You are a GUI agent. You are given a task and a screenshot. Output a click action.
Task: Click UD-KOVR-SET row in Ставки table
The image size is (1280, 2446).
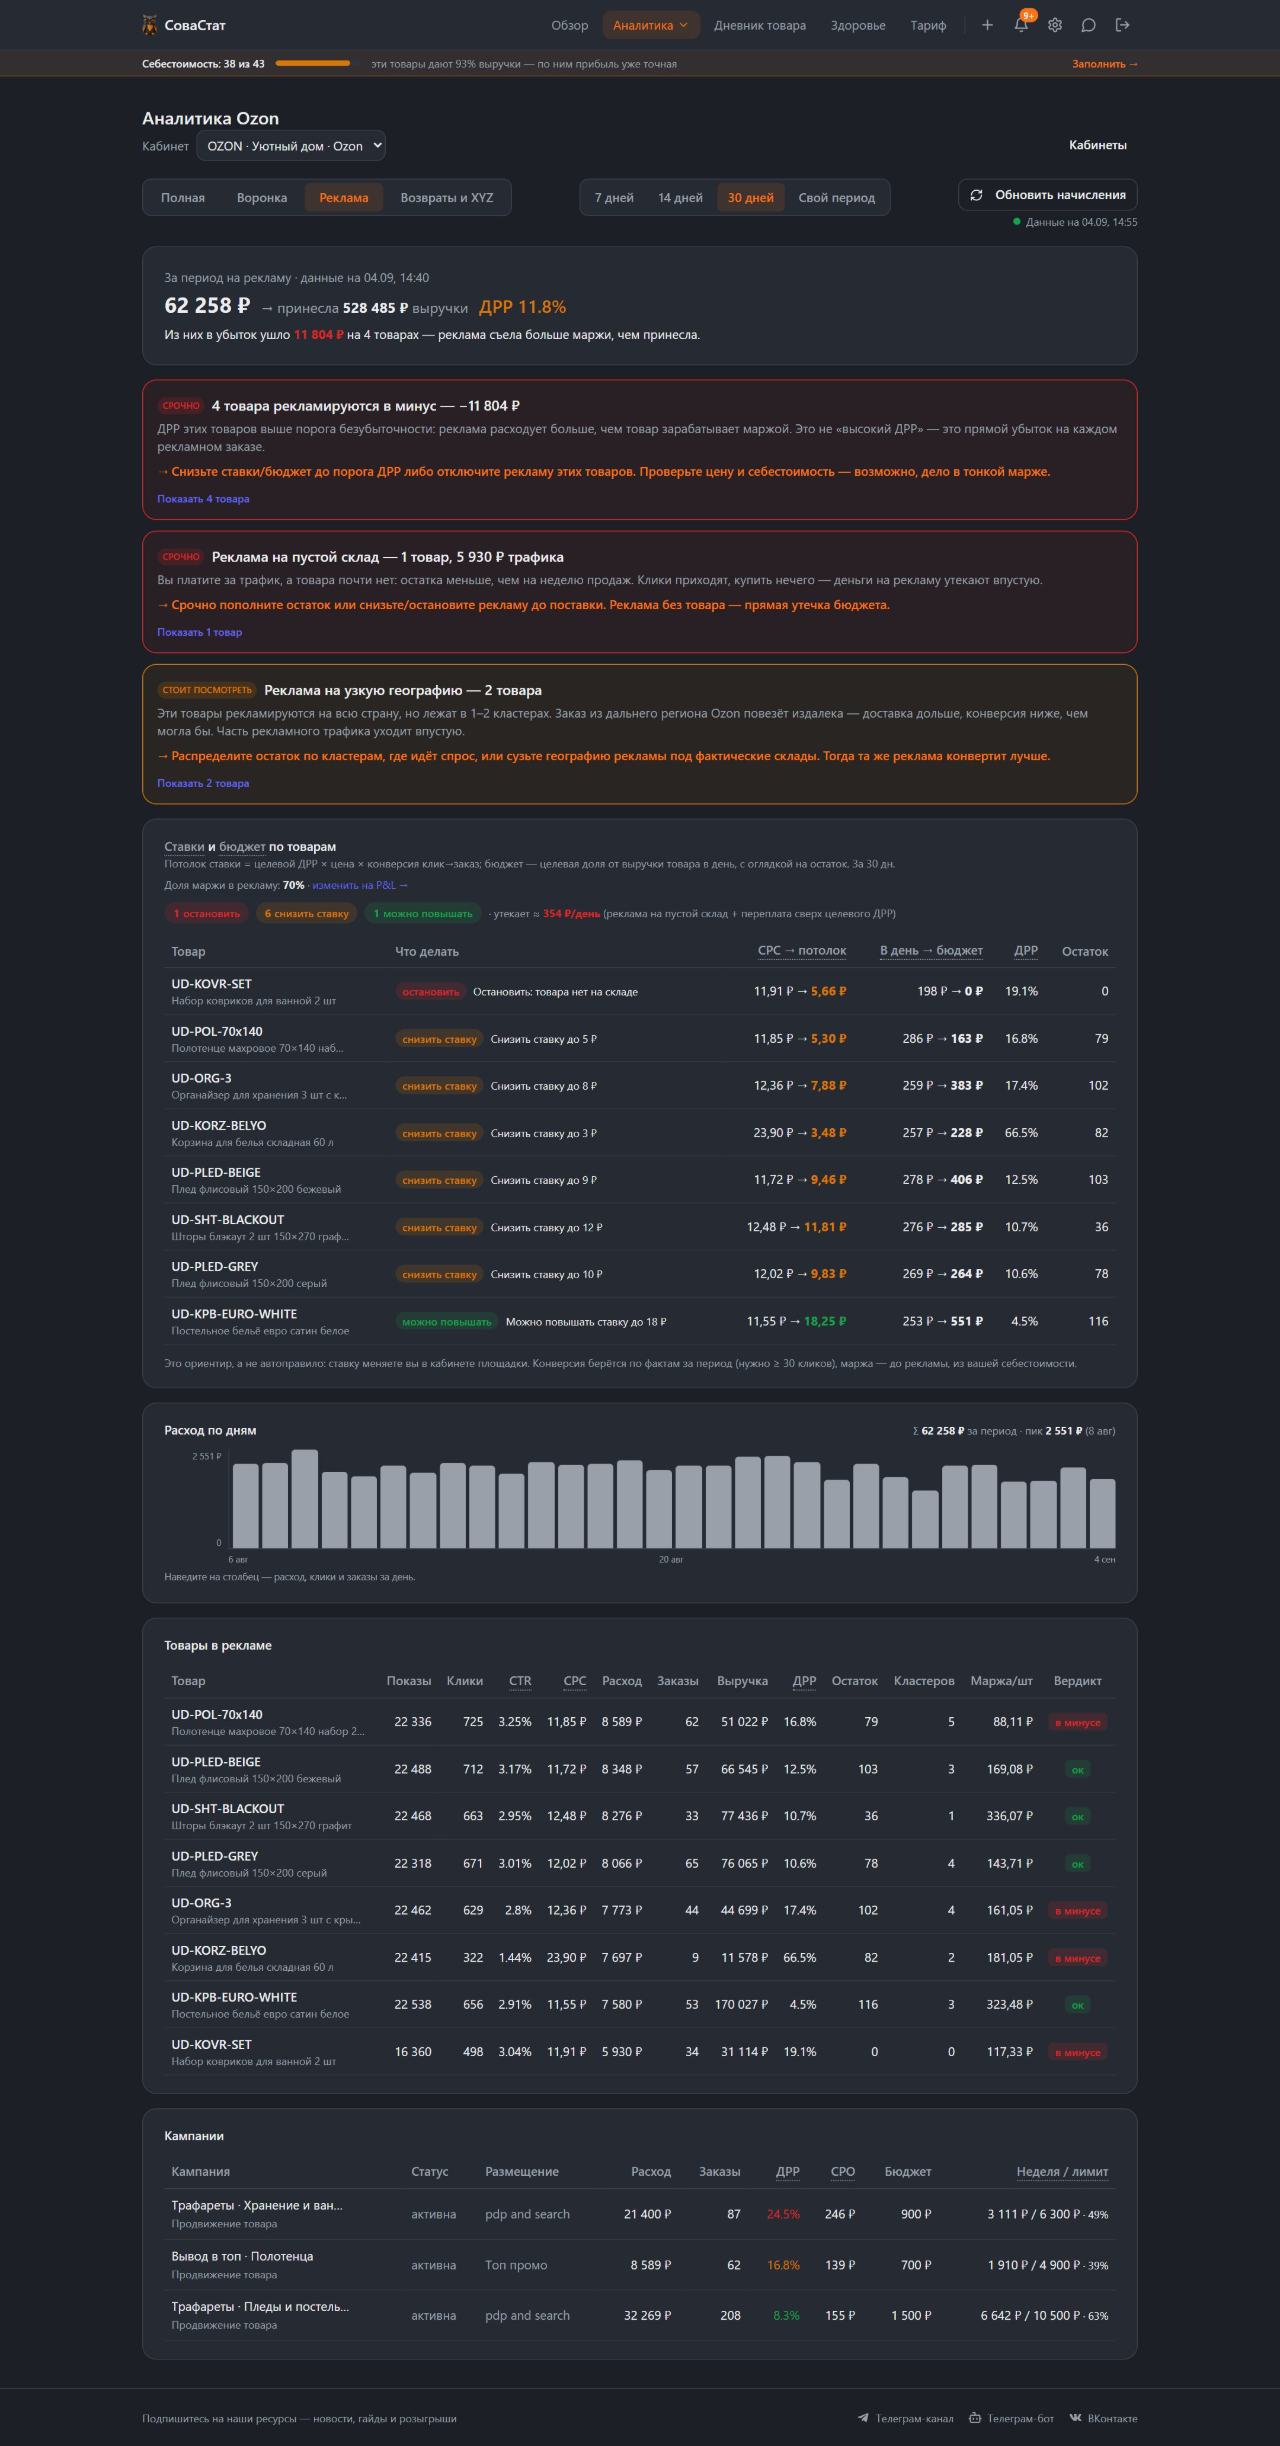pyautogui.click(x=640, y=991)
